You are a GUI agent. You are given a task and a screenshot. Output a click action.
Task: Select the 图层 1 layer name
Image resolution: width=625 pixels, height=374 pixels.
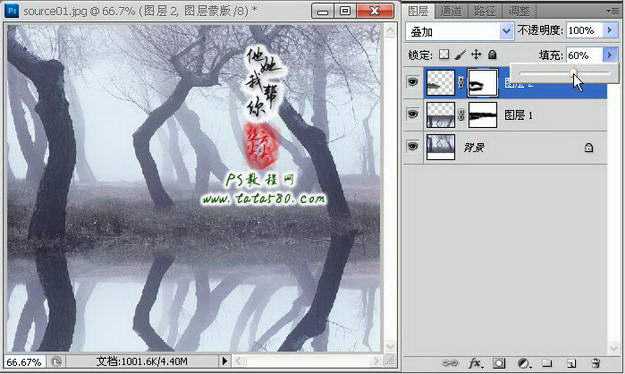518,115
